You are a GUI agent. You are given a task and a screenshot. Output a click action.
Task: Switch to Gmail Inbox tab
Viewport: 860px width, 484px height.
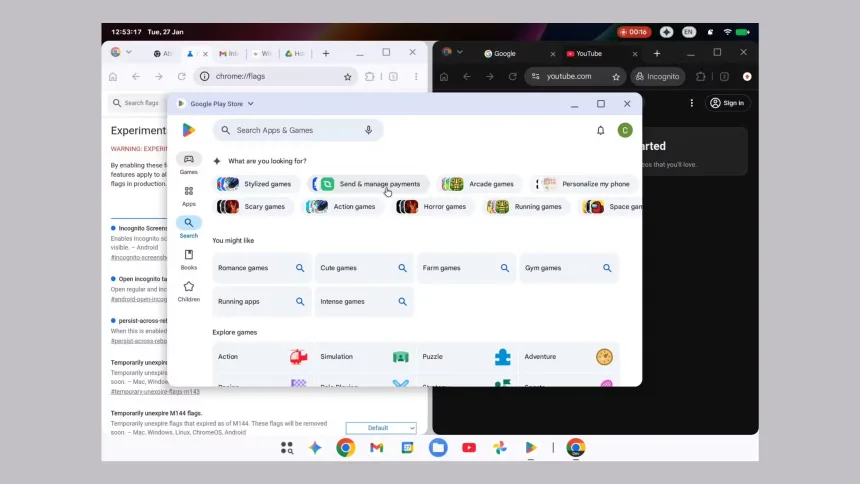[229, 53]
